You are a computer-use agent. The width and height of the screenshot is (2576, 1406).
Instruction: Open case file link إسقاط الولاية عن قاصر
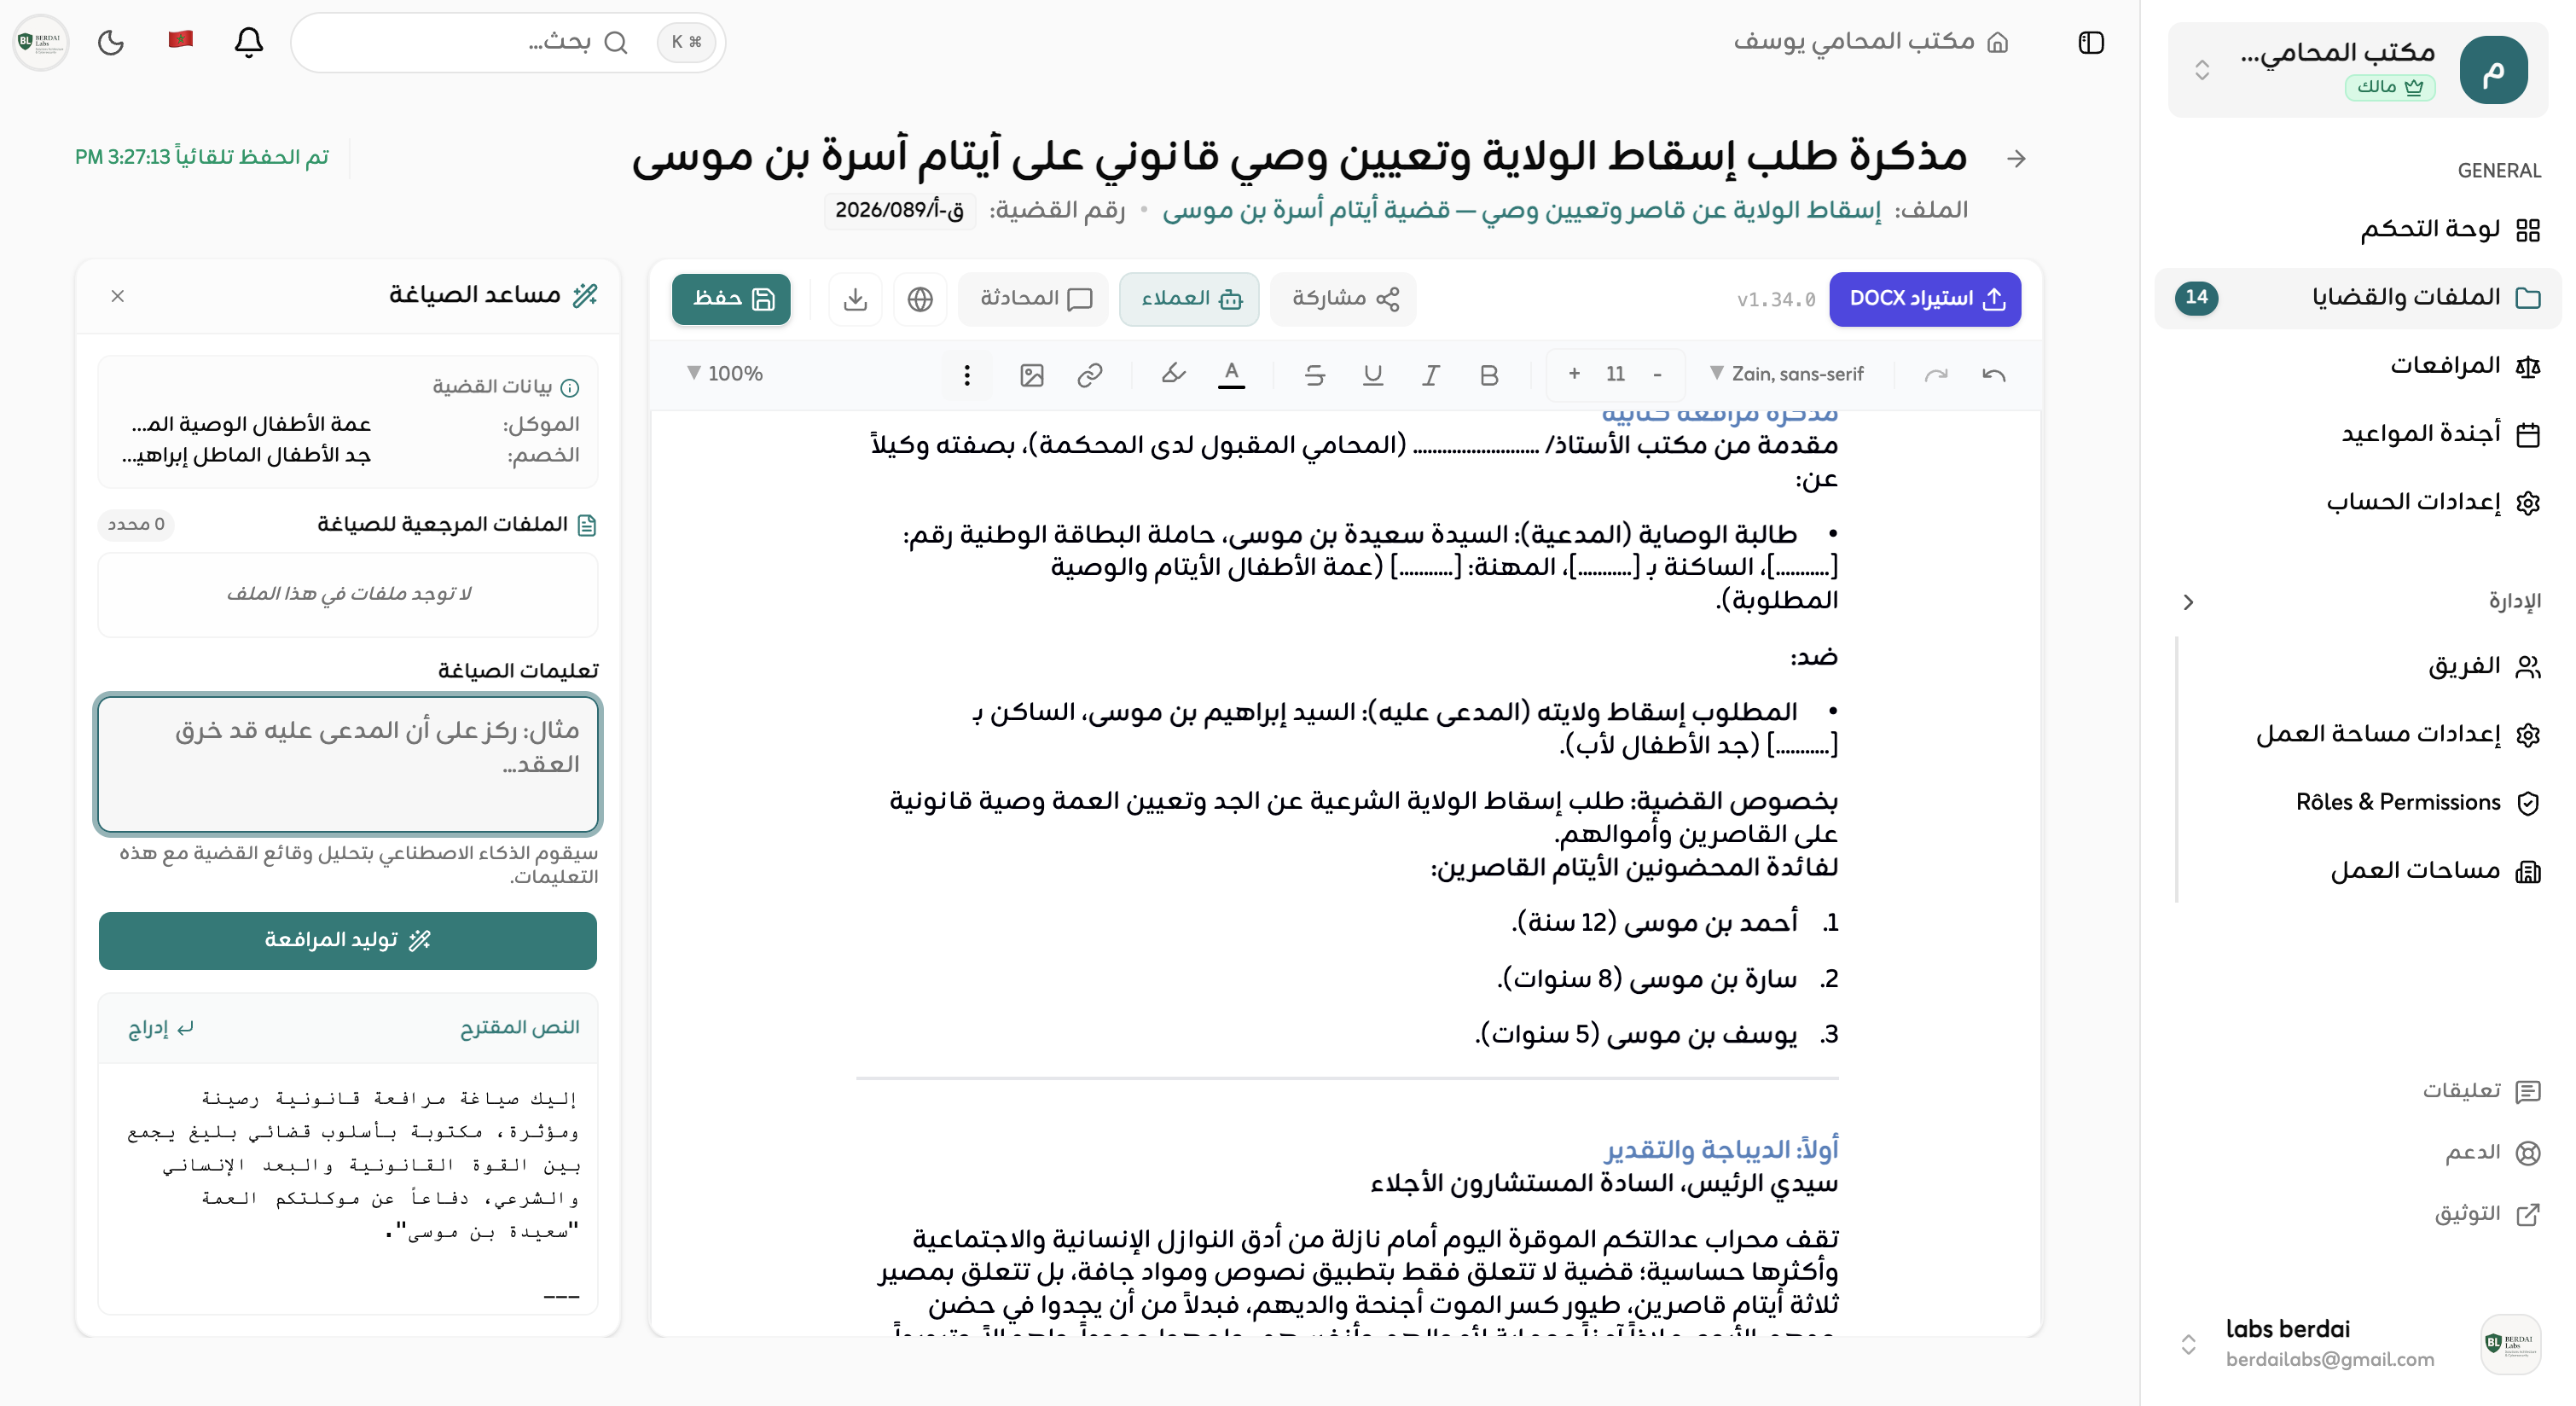1520,210
